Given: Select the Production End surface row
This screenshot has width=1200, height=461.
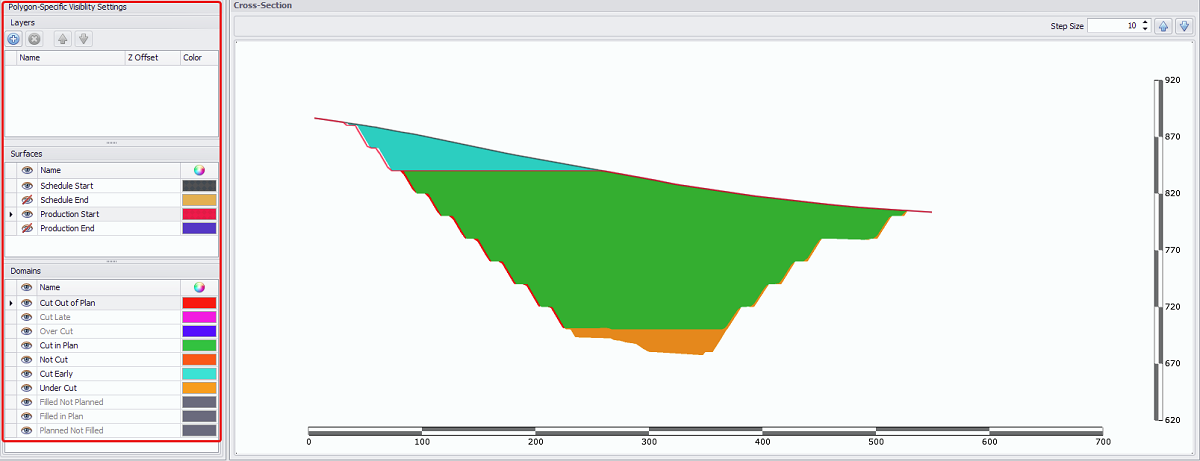Looking at the screenshot, I should 112,228.
